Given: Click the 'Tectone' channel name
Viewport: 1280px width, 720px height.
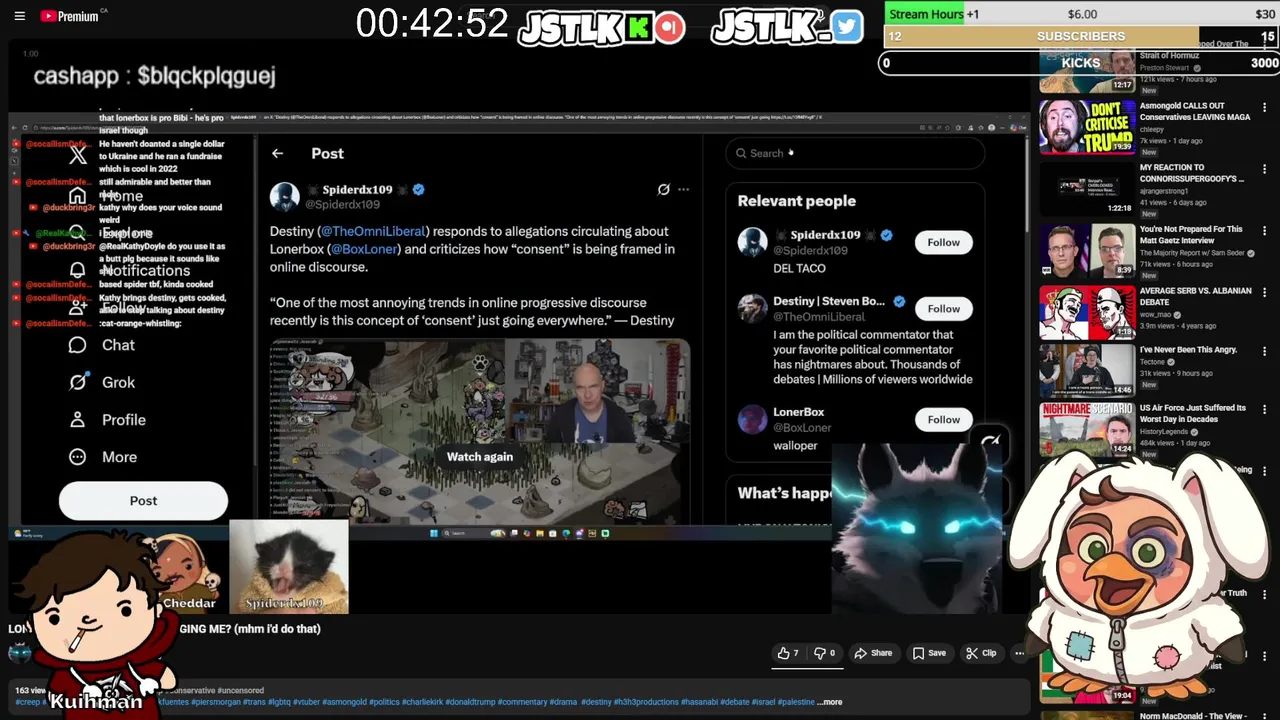Looking at the screenshot, I should coord(1152,362).
